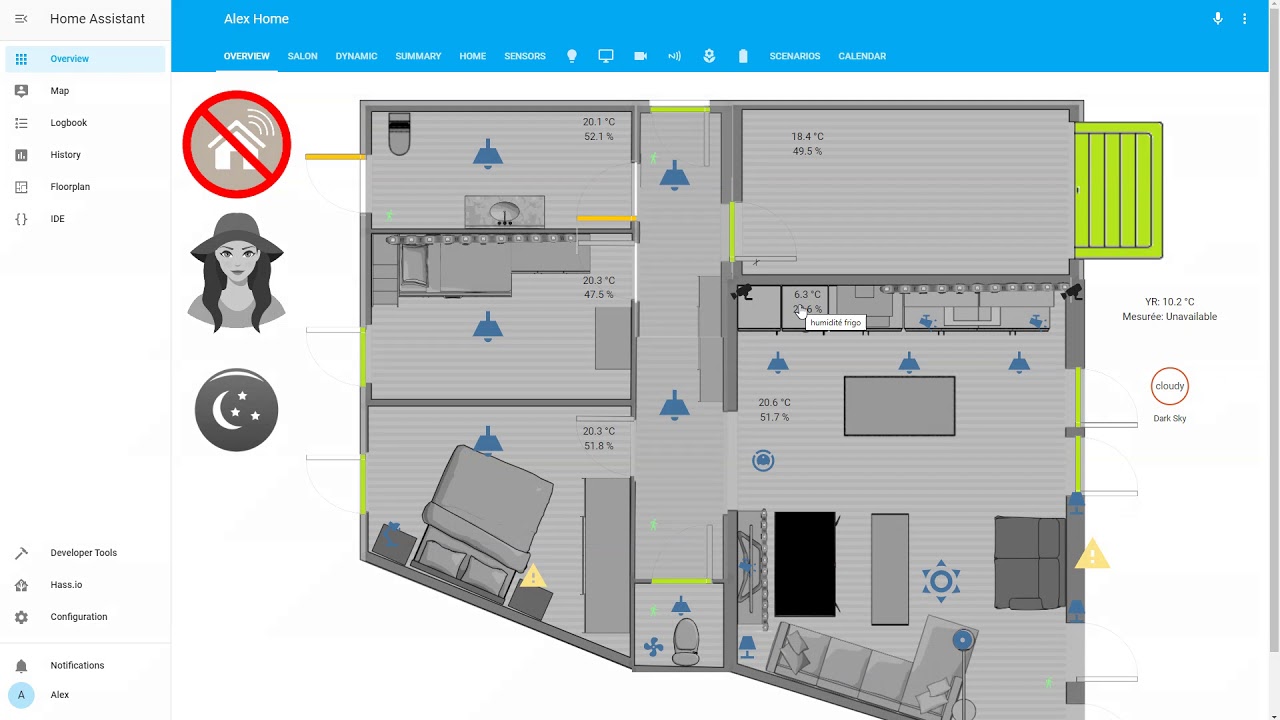Select the NFC signal icon tab
The height and width of the screenshot is (720, 1280).
point(674,56)
